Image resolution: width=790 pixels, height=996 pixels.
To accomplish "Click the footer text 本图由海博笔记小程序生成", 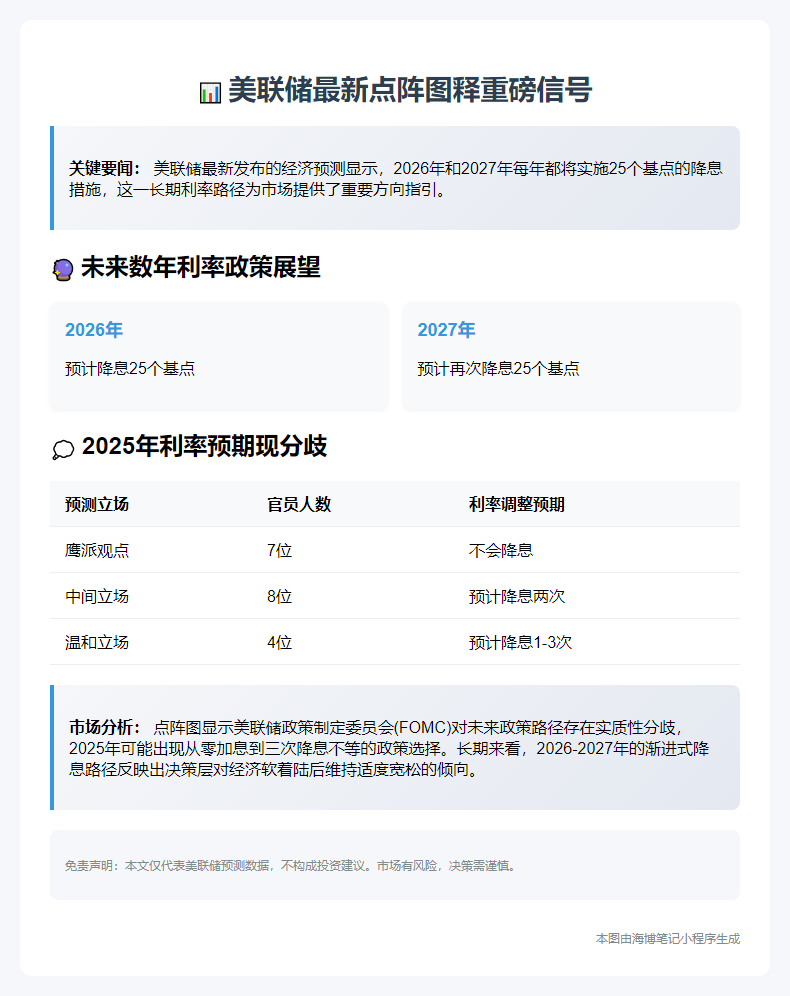I will point(668,938).
